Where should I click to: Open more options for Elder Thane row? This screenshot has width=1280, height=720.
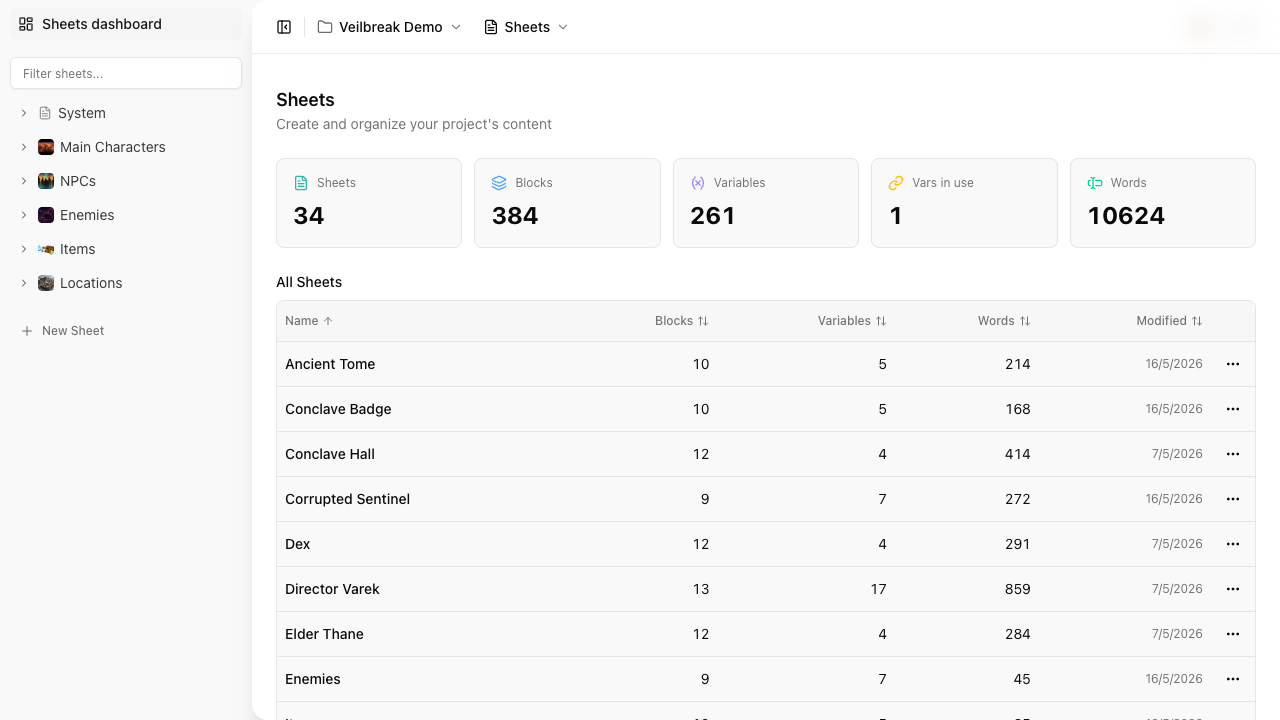point(1233,634)
